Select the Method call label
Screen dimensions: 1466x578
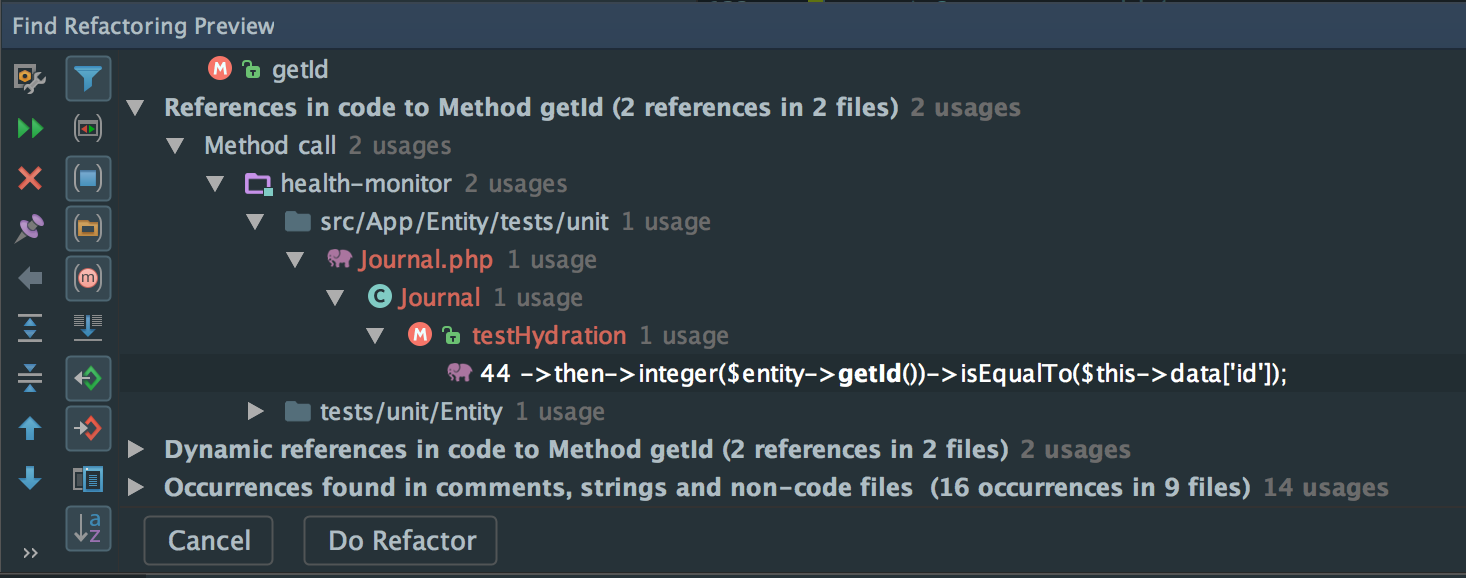click(x=270, y=146)
